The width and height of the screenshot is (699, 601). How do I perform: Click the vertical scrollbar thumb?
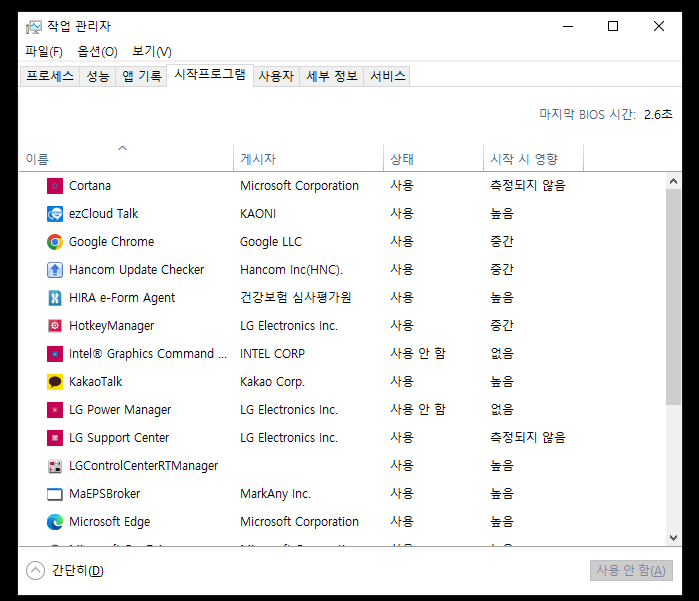coord(673,297)
